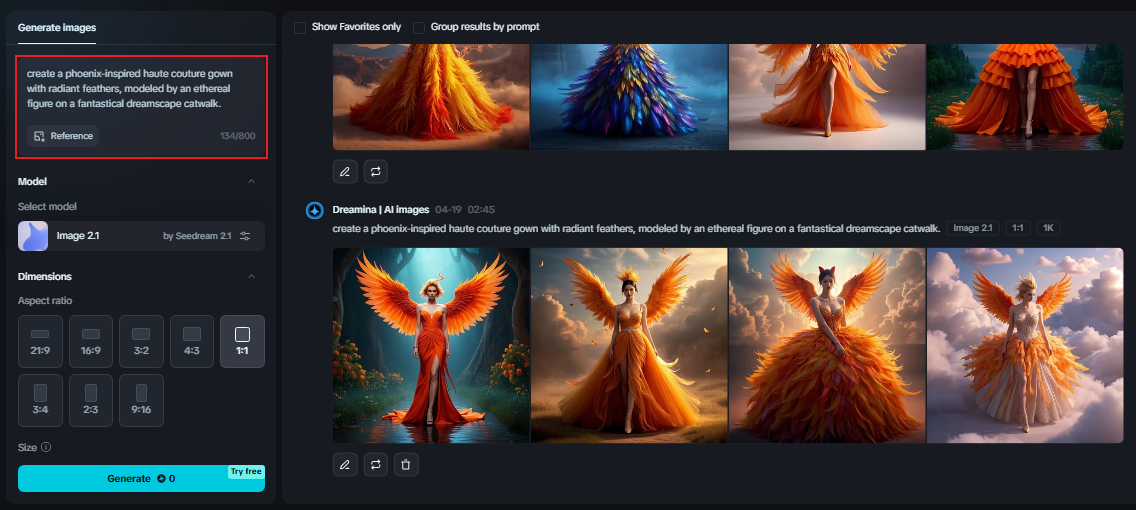
Task: Open the white-orange gown in clouds thumbnail
Action: 1024,346
